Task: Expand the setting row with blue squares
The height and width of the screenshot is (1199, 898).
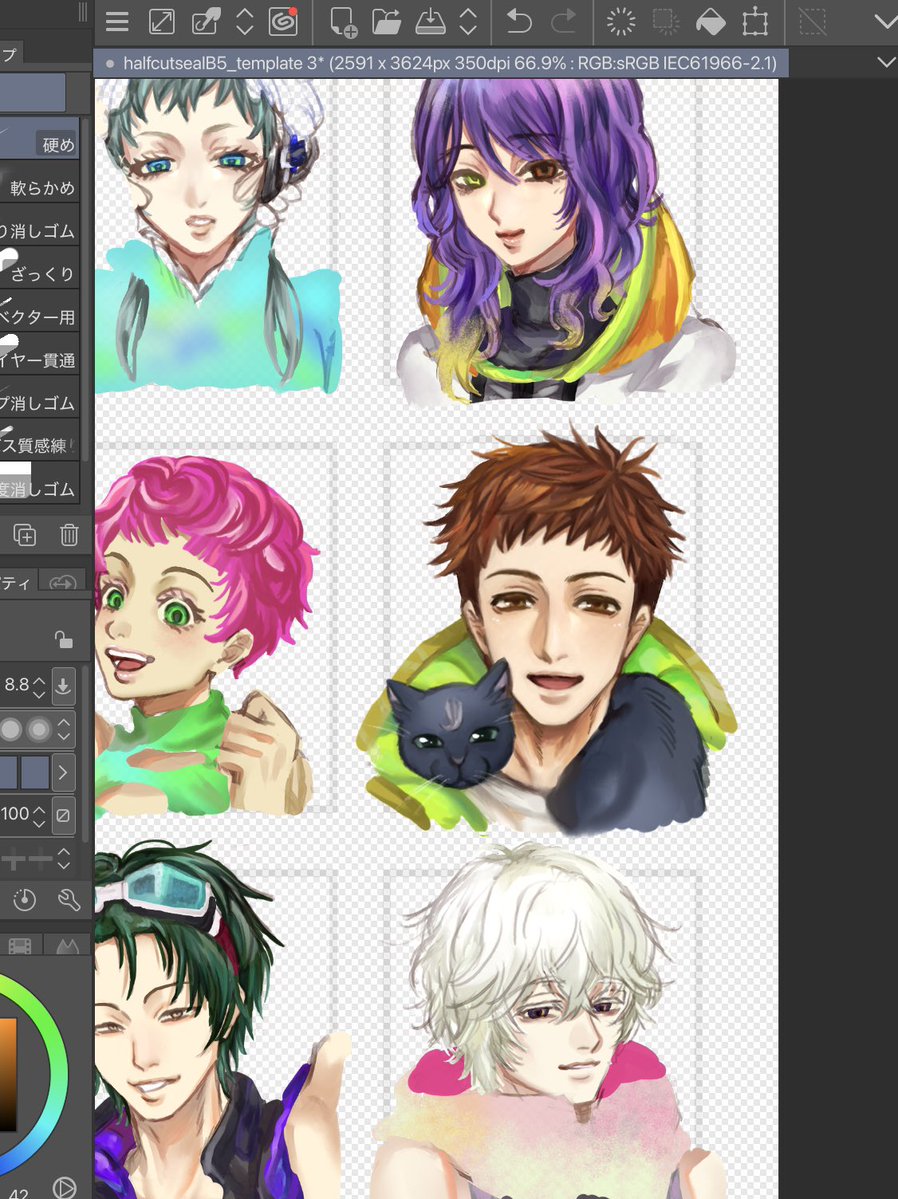Action: (x=63, y=772)
